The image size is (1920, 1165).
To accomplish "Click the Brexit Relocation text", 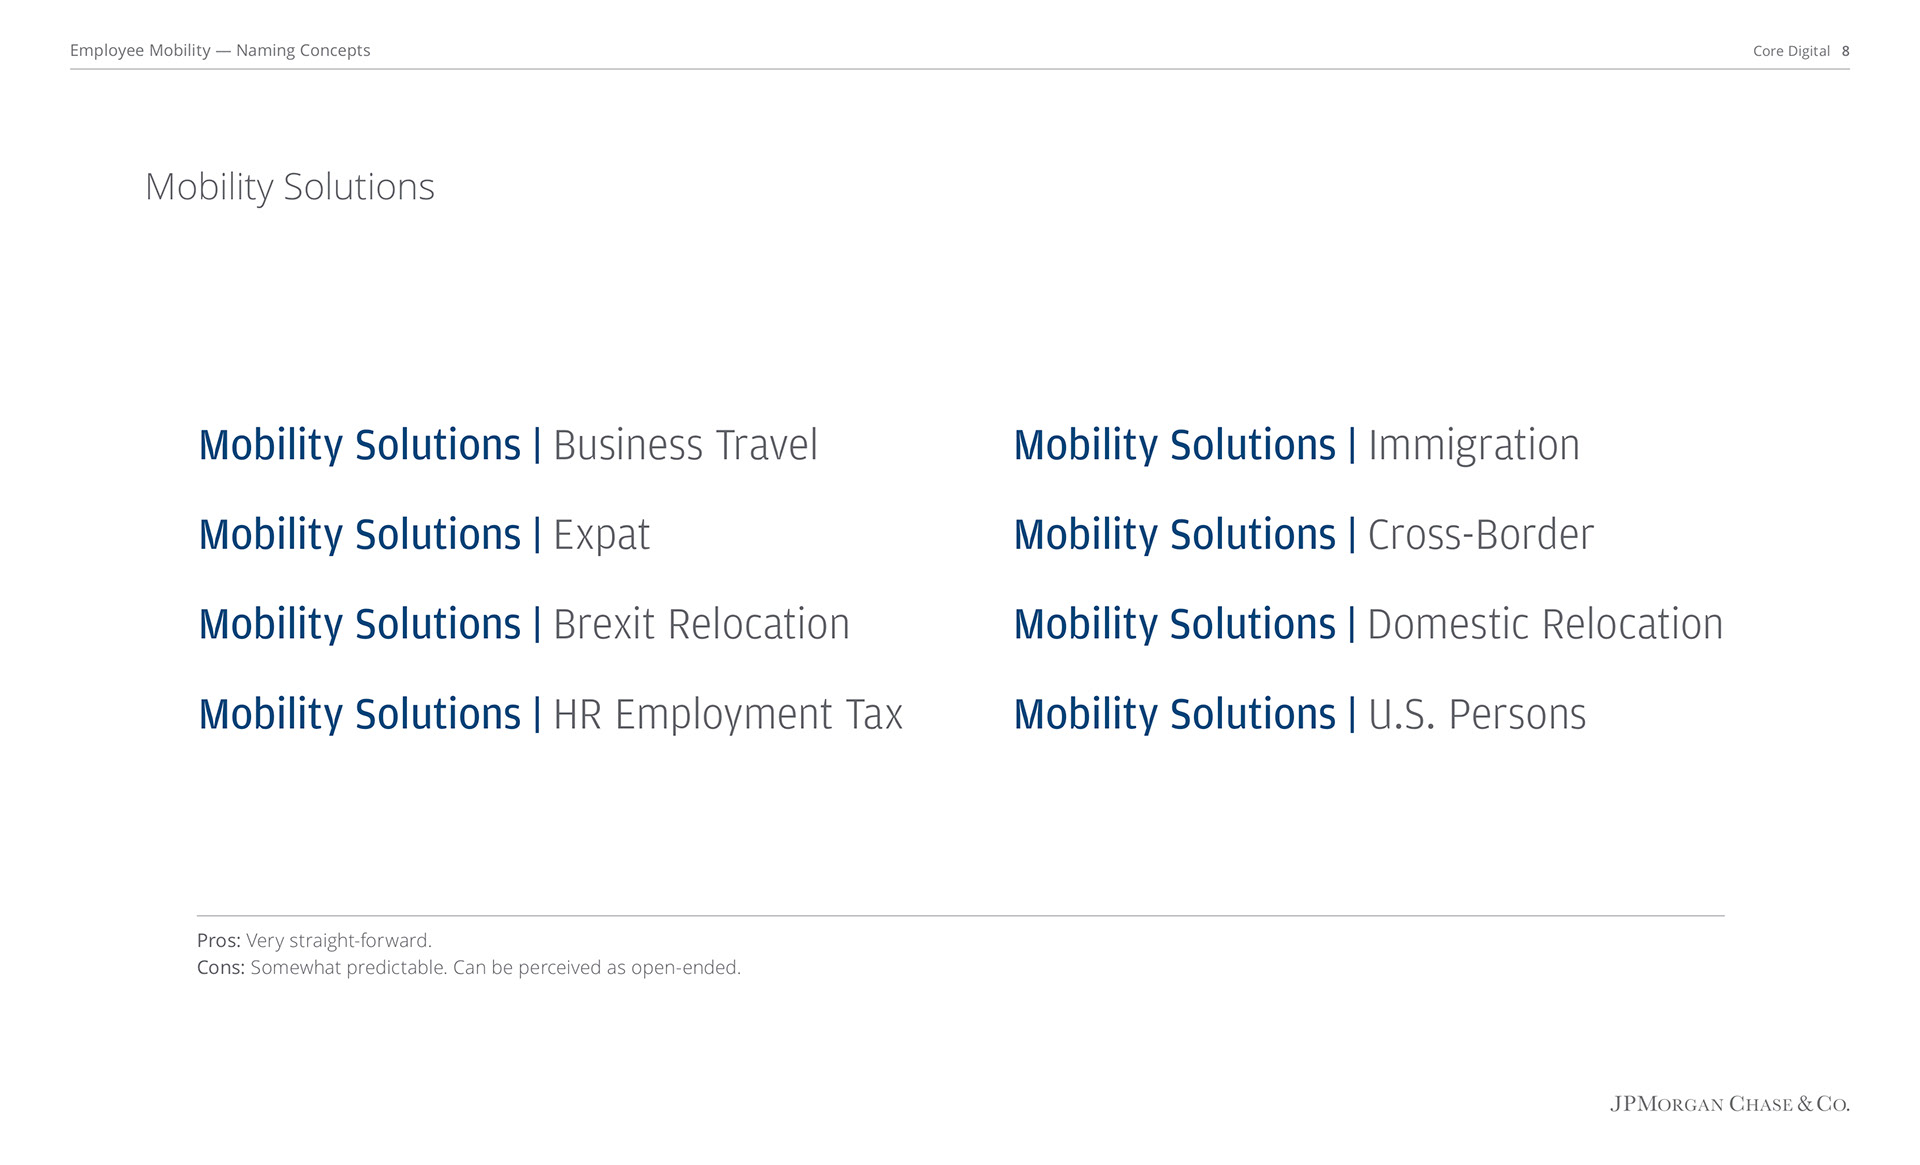I will click(x=701, y=625).
